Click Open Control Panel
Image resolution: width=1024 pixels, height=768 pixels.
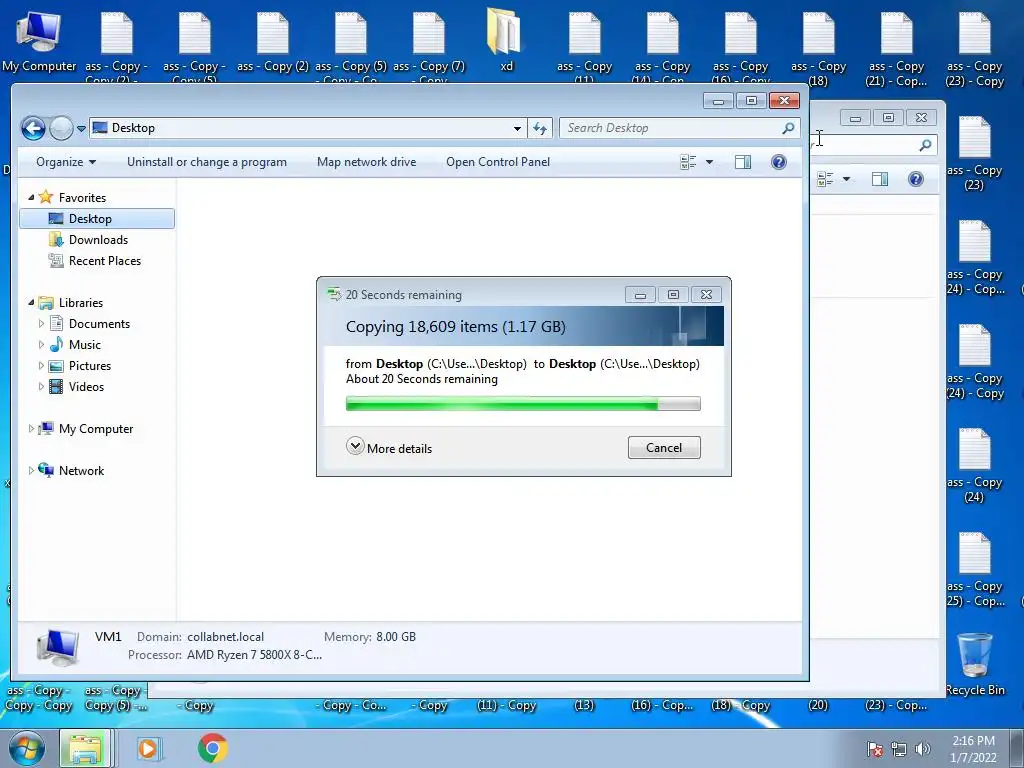pos(498,162)
